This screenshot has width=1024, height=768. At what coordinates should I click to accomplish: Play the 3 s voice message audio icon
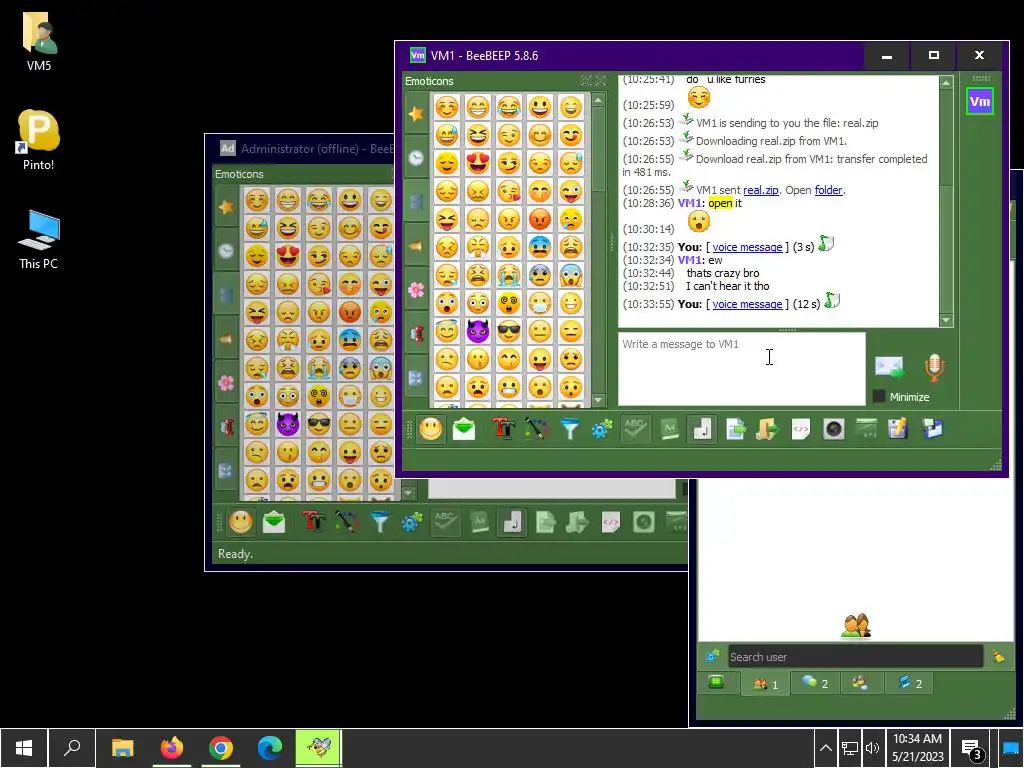click(x=826, y=244)
